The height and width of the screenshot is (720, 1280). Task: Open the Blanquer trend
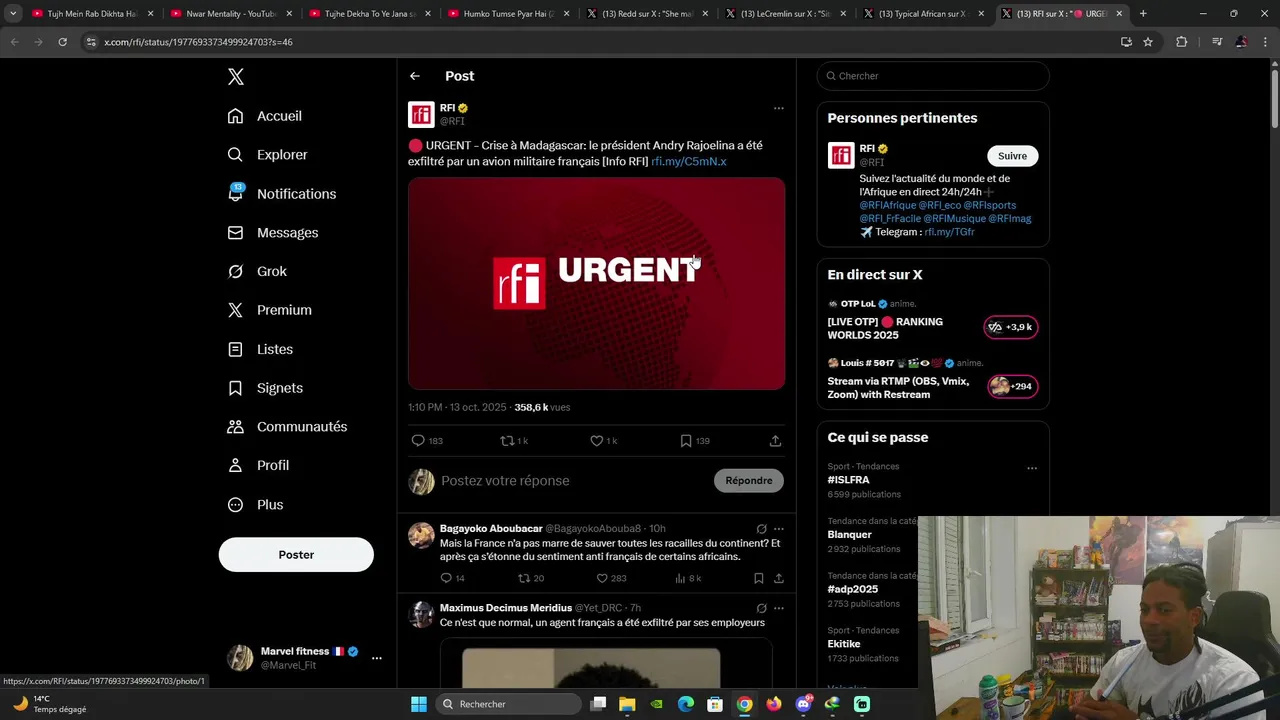pos(849,535)
